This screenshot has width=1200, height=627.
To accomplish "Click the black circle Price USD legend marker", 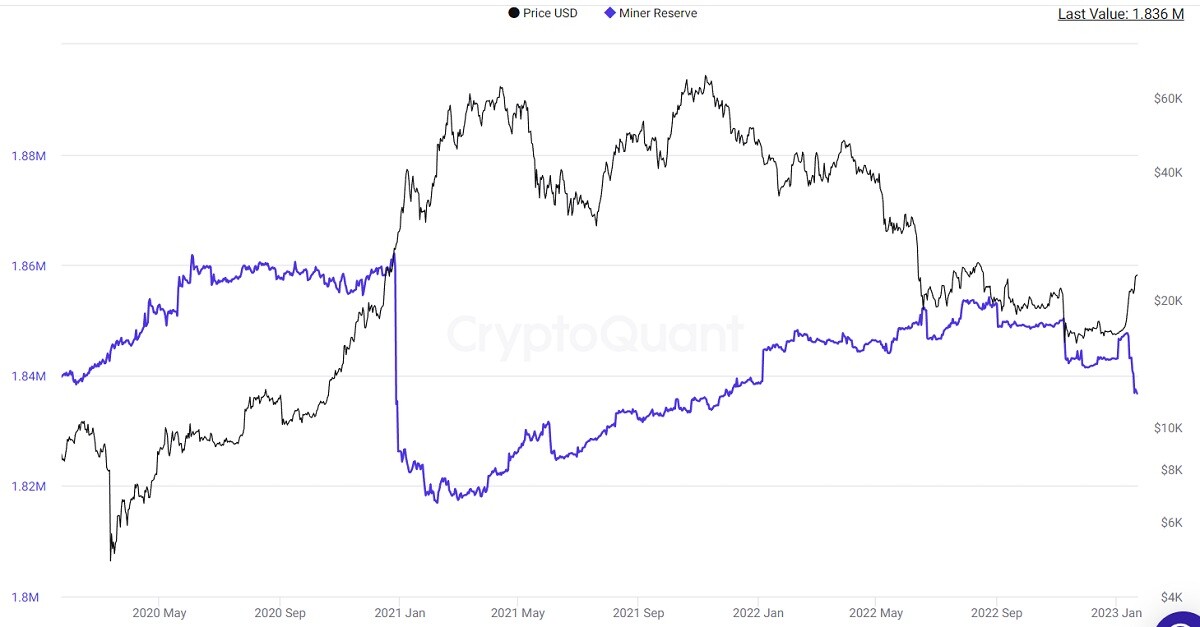I will pos(514,13).
